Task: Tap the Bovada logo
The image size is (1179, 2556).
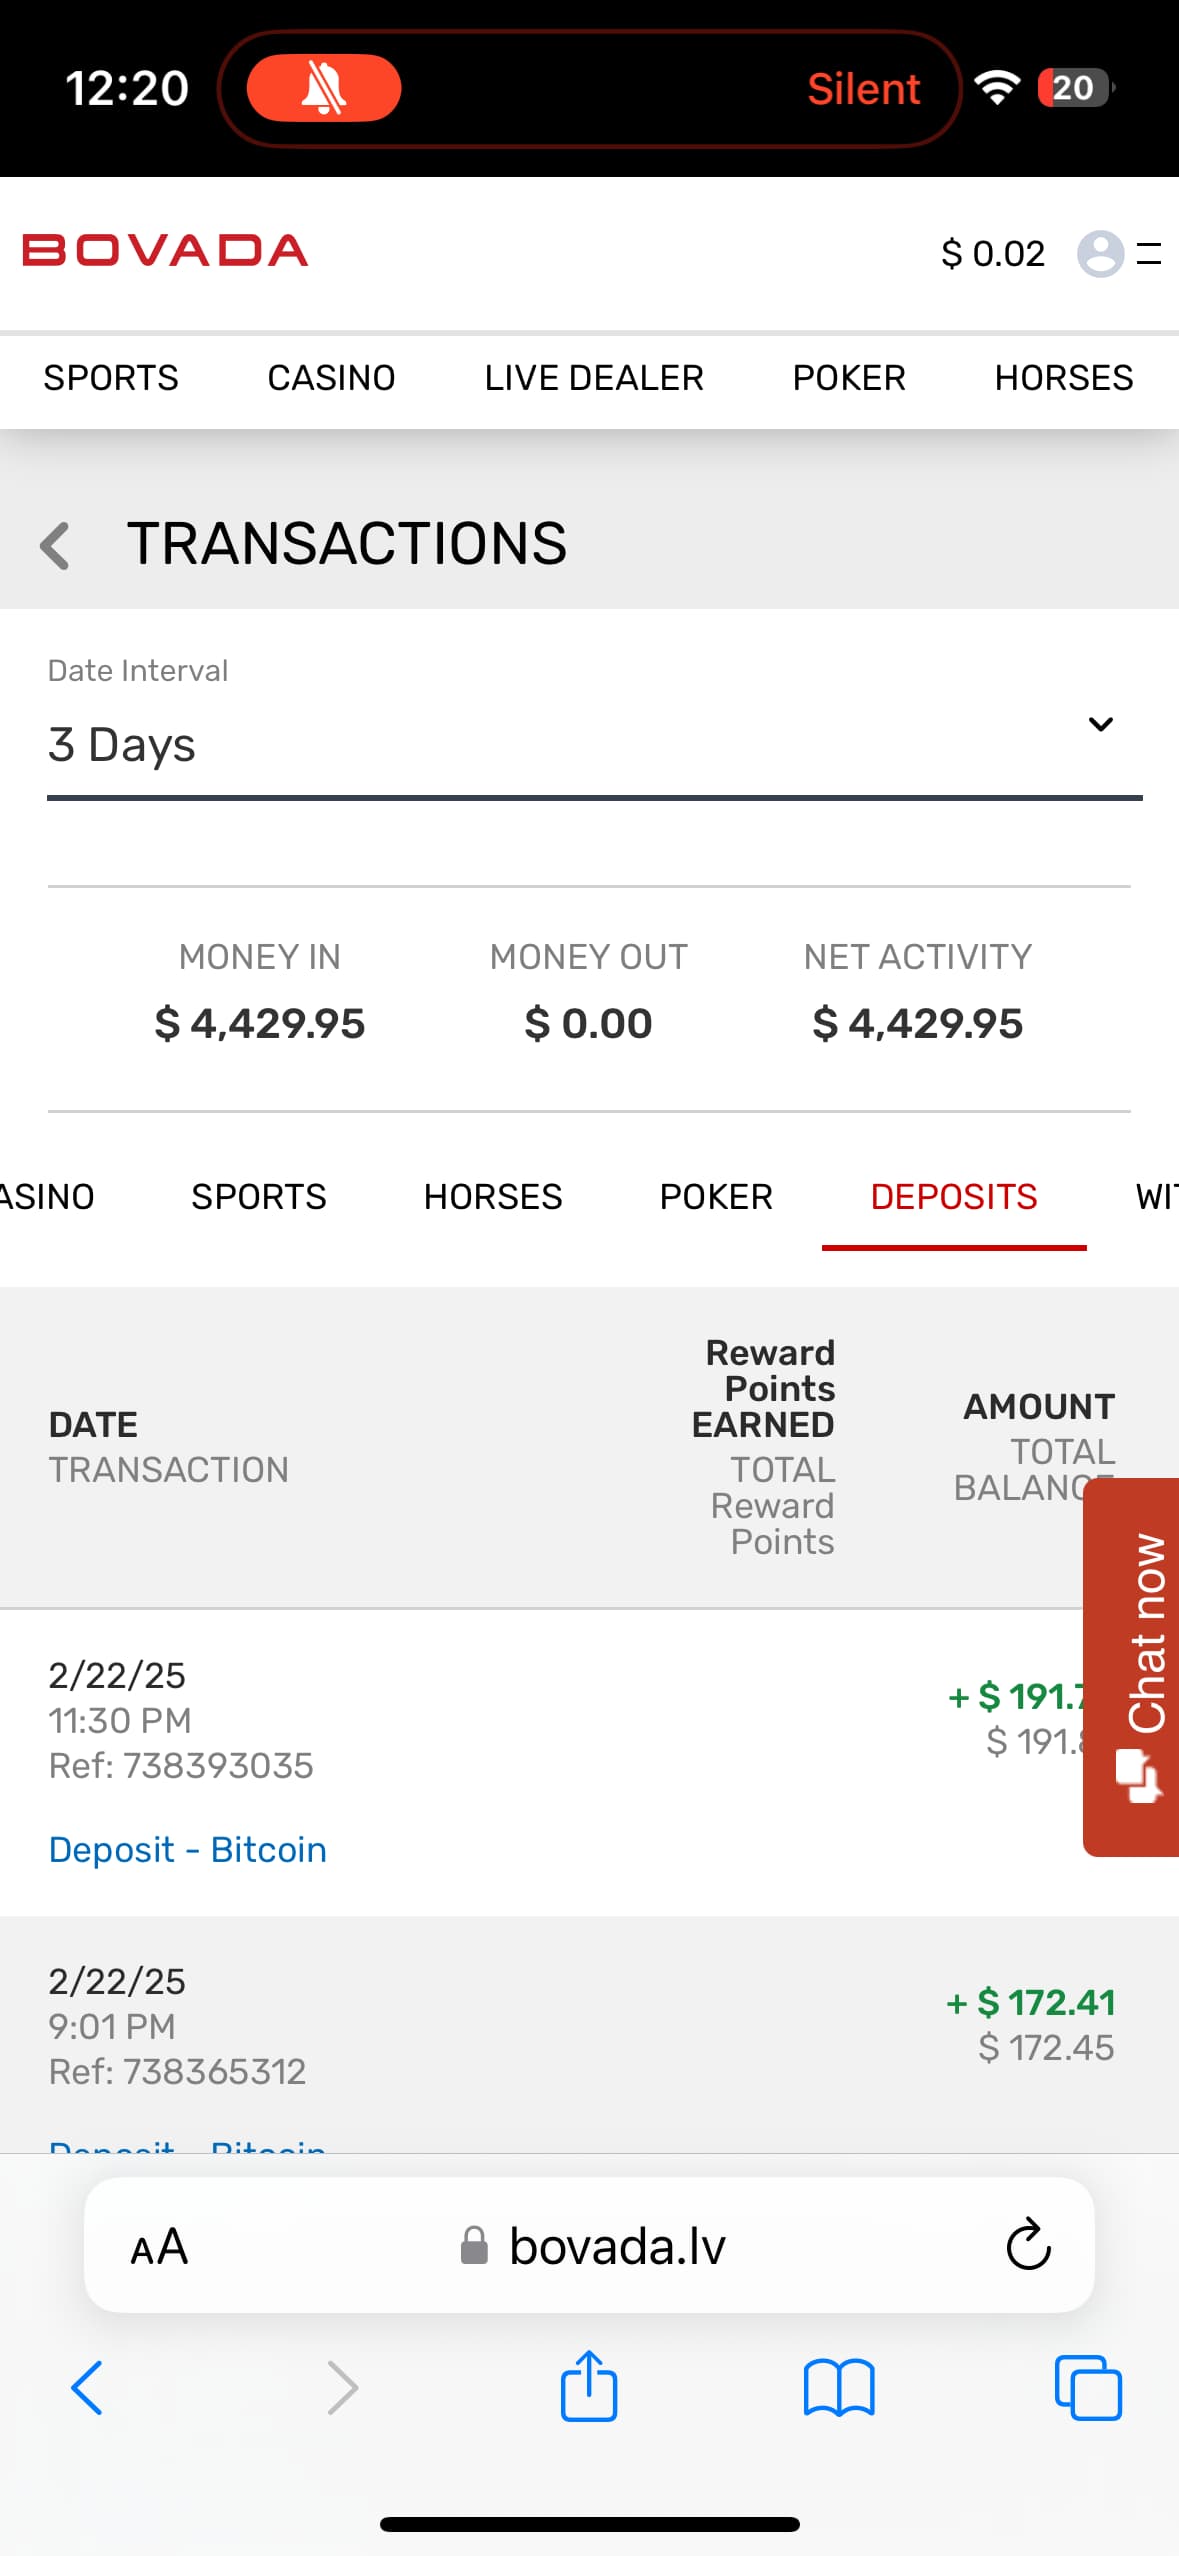Action: tap(165, 251)
